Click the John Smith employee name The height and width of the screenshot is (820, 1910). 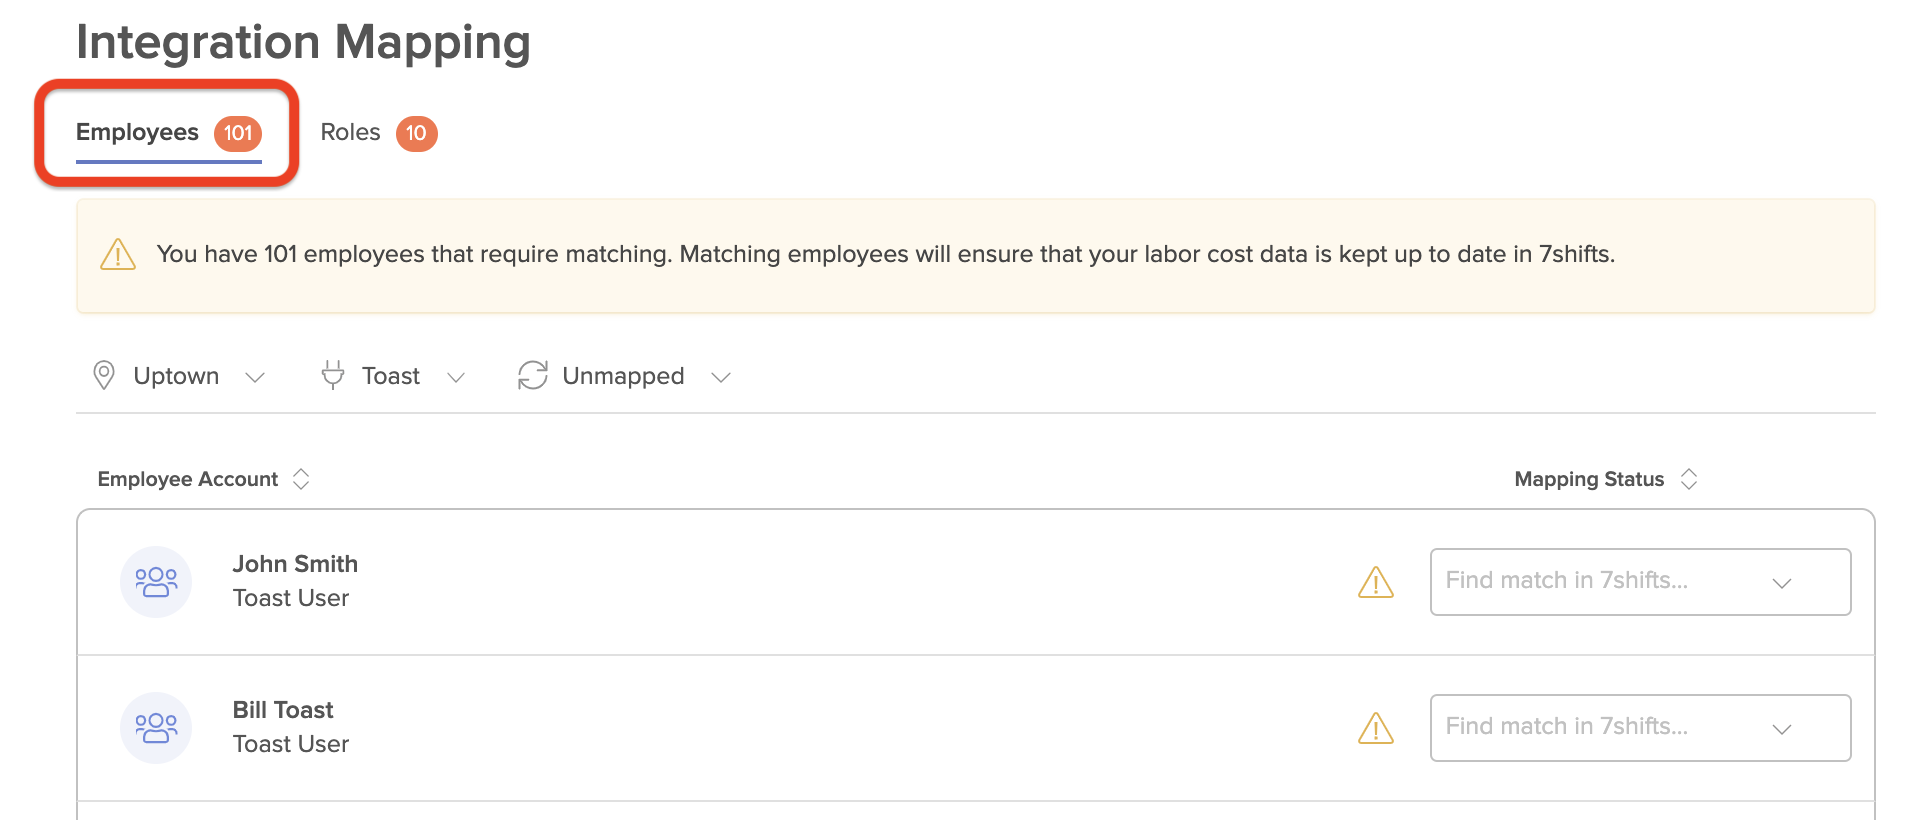(295, 564)
